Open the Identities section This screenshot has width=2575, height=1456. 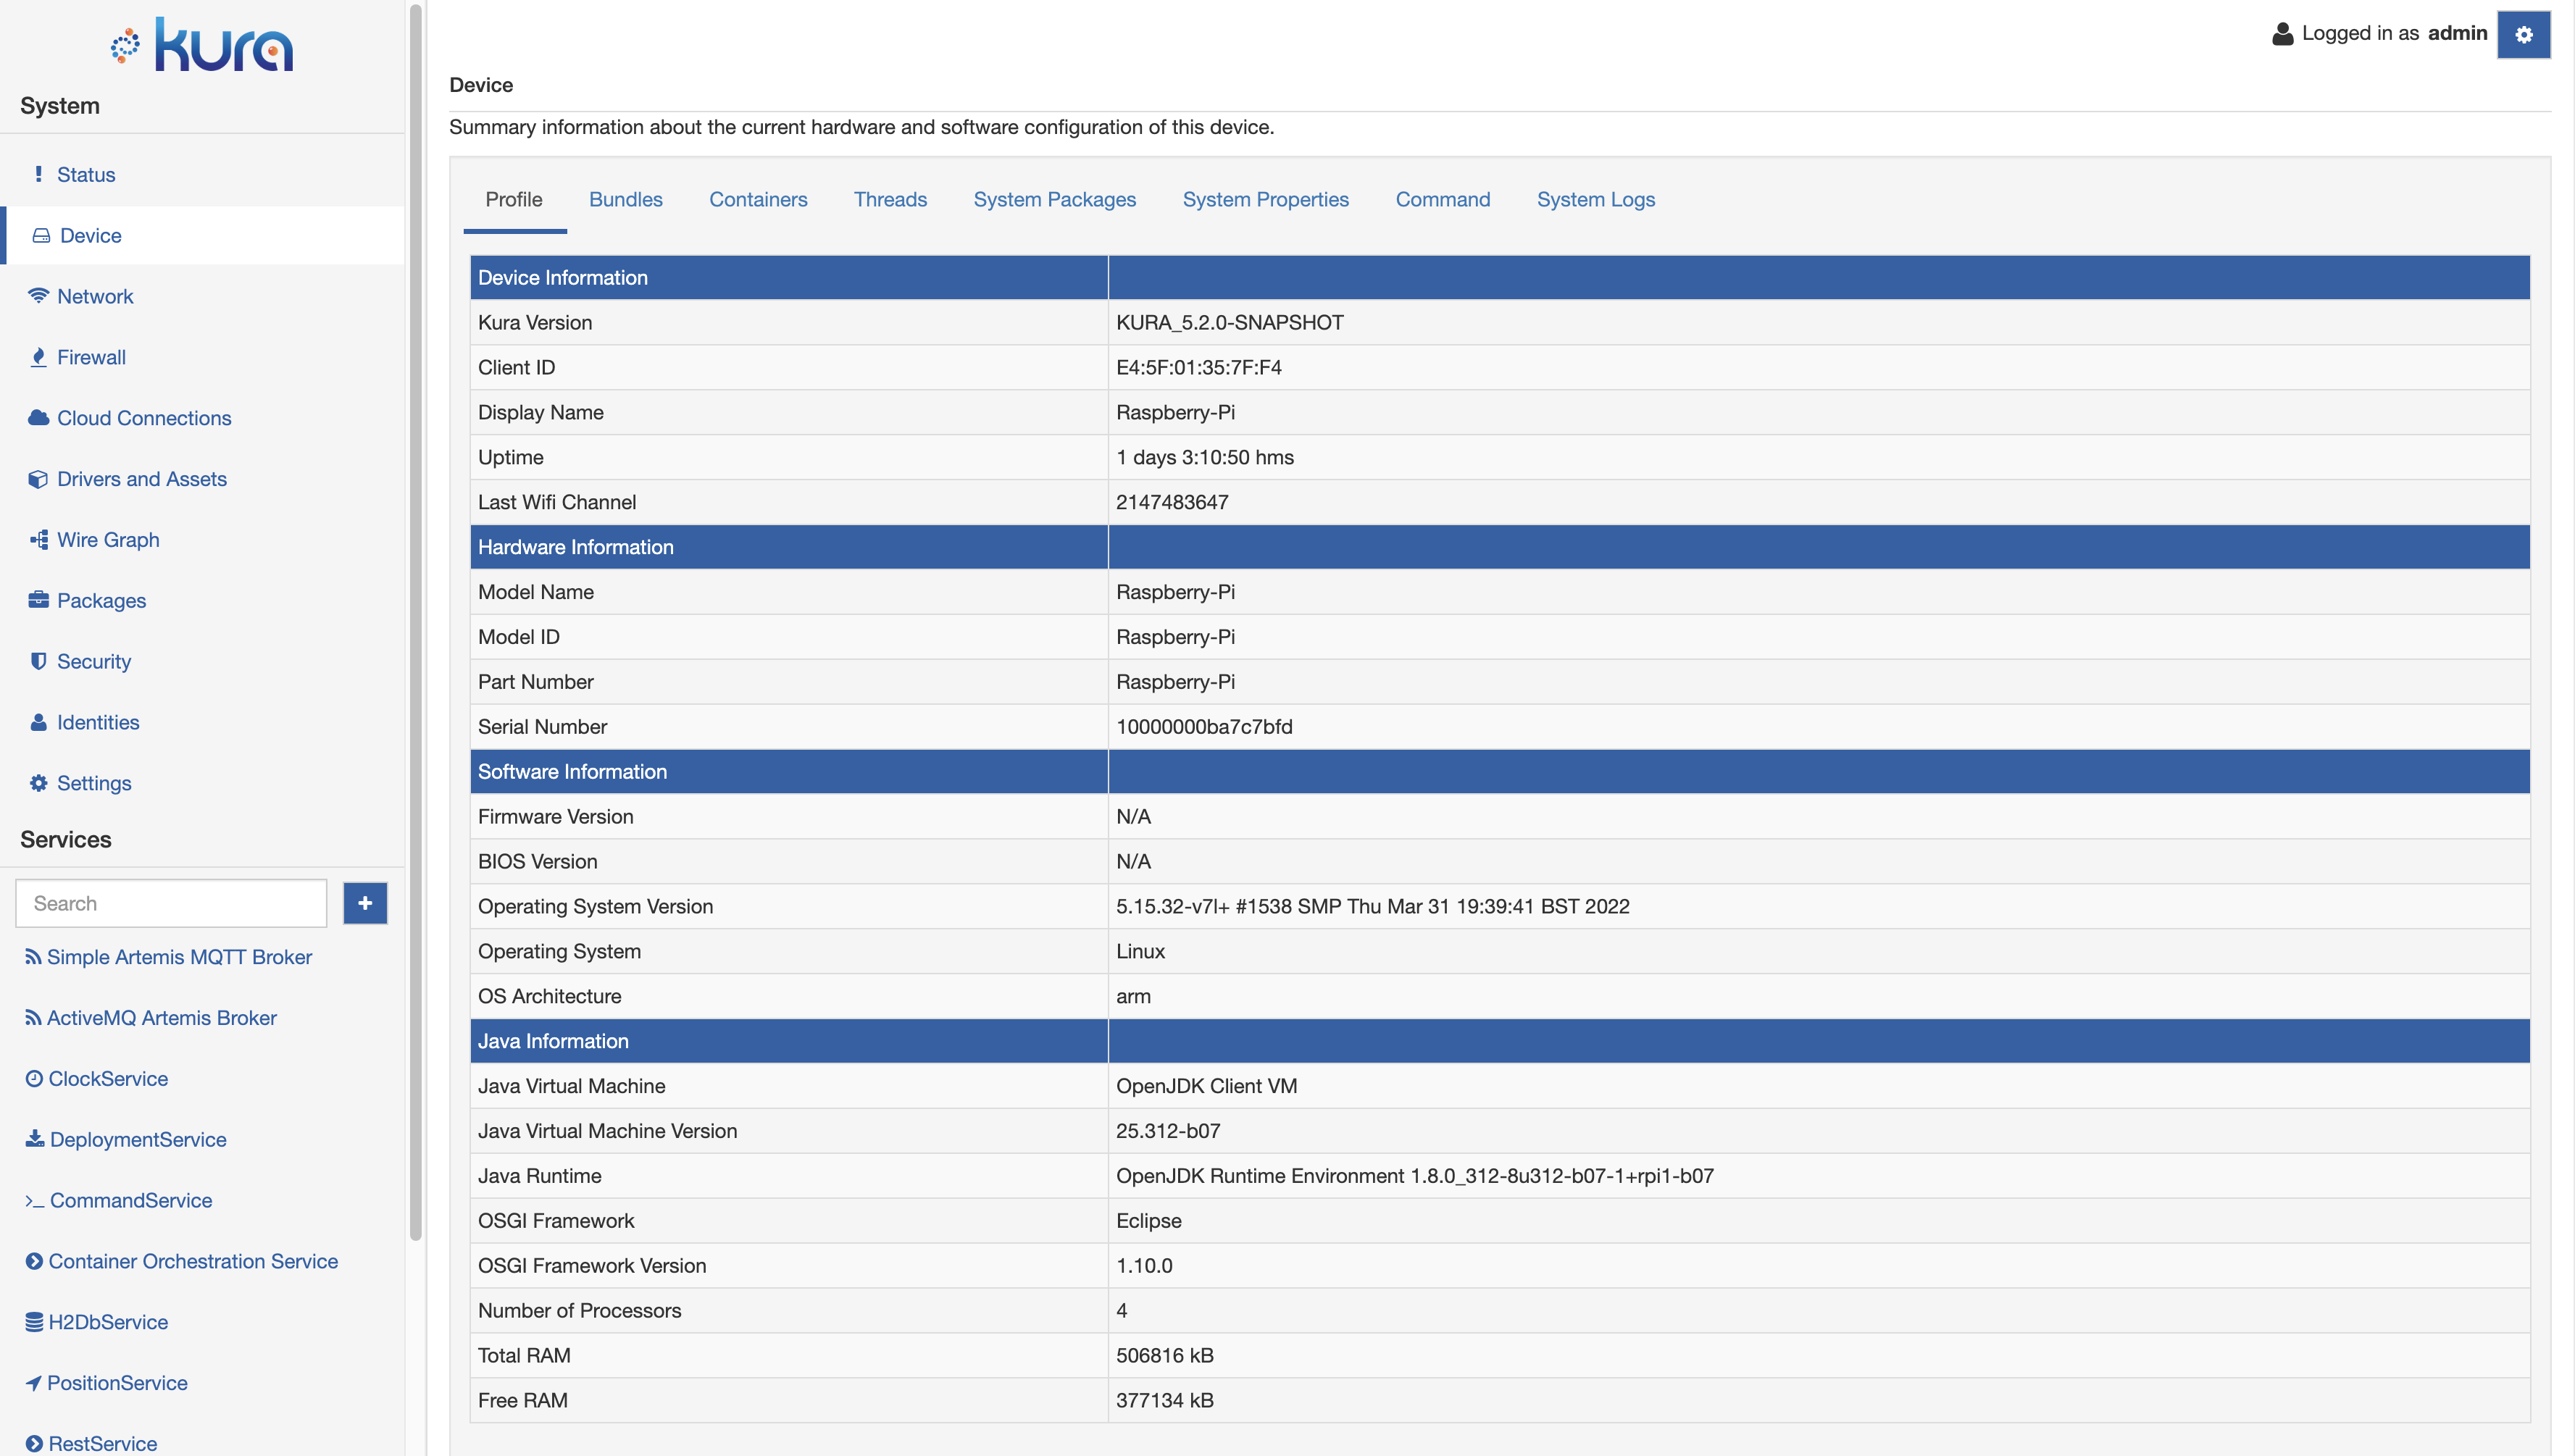(x=97, y=720)
